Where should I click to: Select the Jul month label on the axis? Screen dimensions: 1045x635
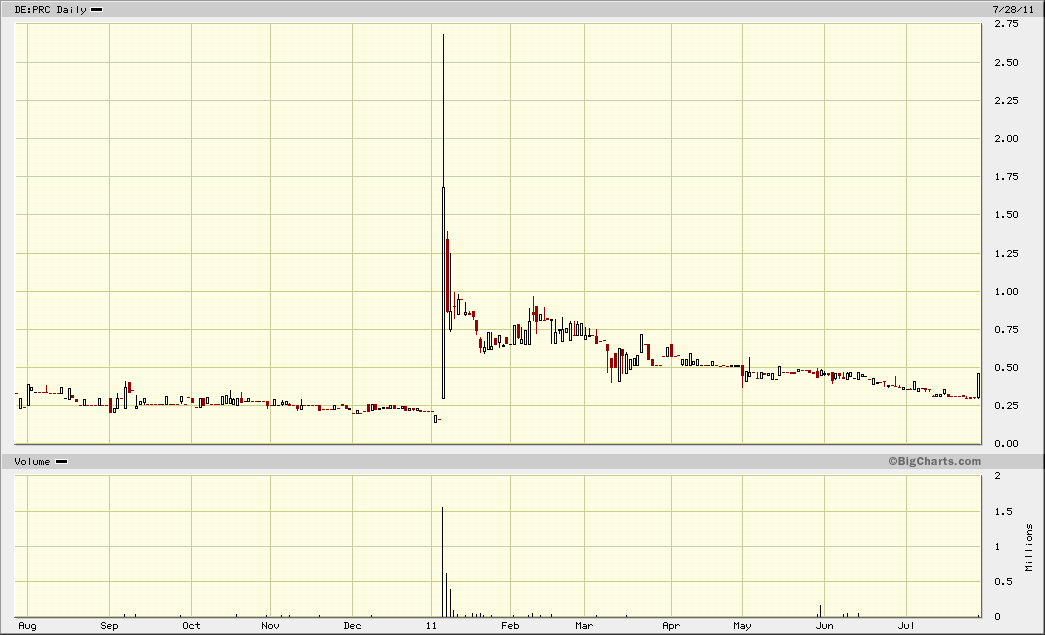click(x=904, y=625)
